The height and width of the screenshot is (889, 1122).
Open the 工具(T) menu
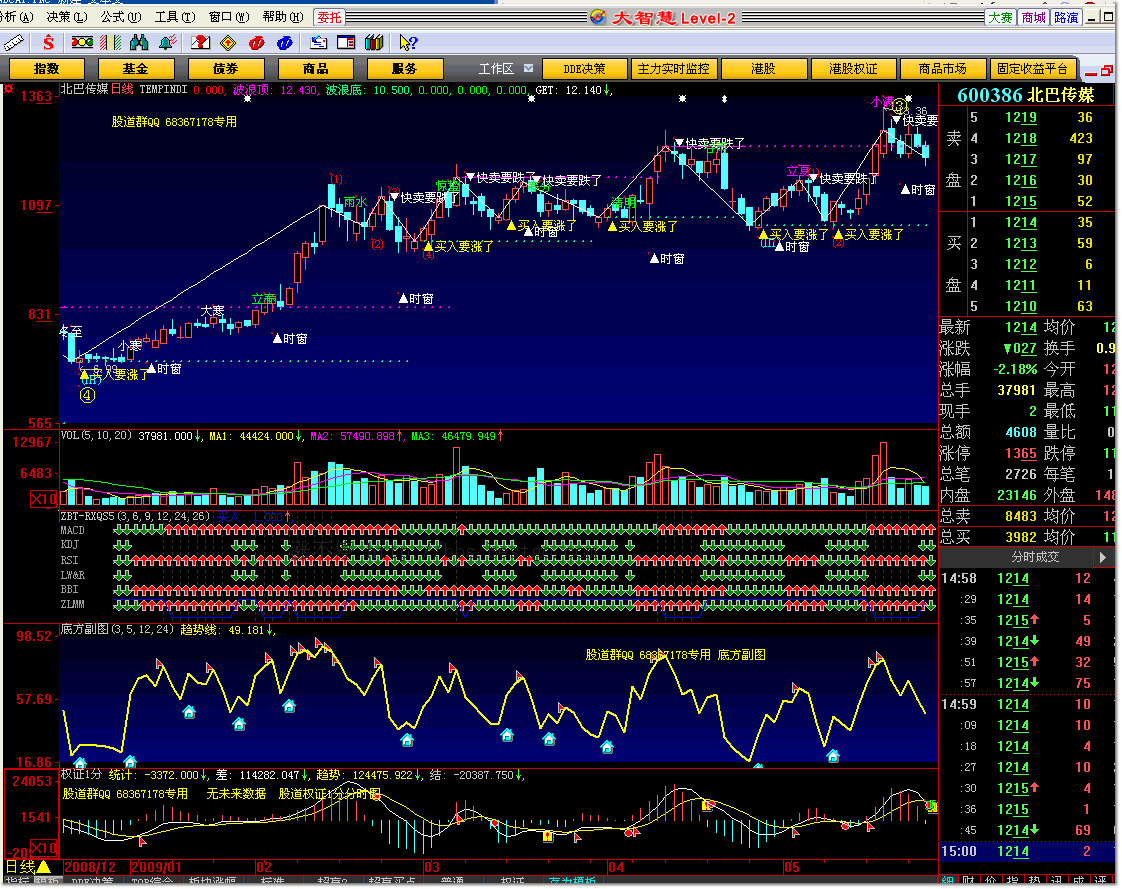point(175,17)
